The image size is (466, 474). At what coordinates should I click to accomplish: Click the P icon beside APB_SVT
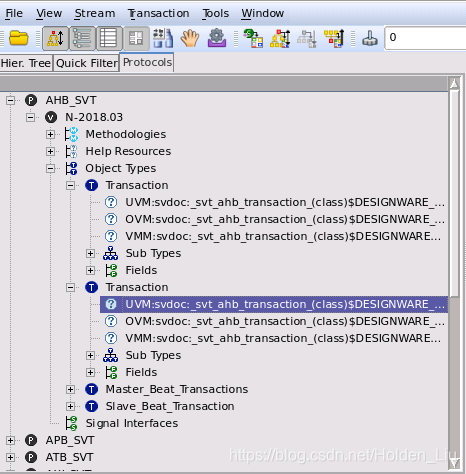[x=31, y=440]
